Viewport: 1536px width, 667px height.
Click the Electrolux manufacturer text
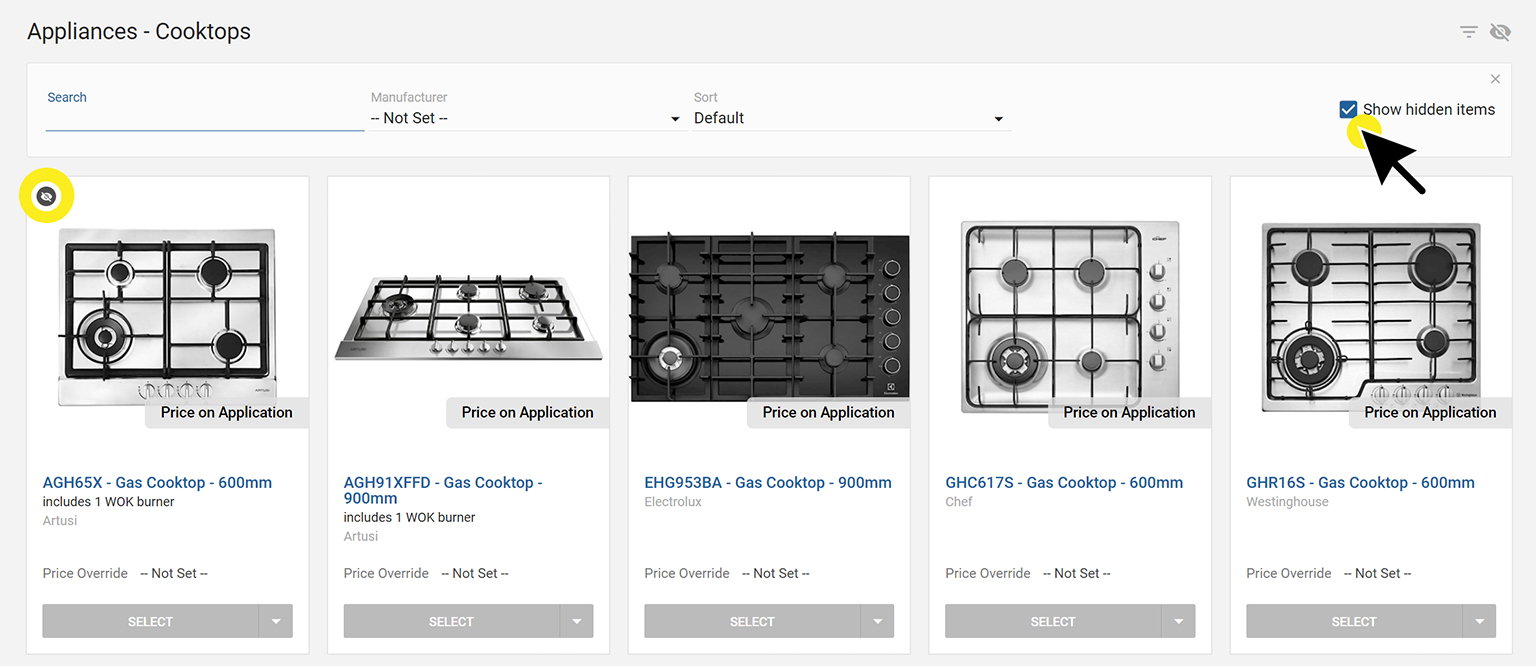673,502
